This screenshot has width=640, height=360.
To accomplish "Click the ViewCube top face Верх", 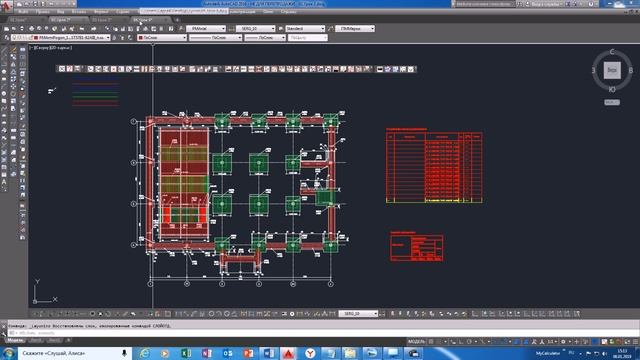I will pos(612,70).
